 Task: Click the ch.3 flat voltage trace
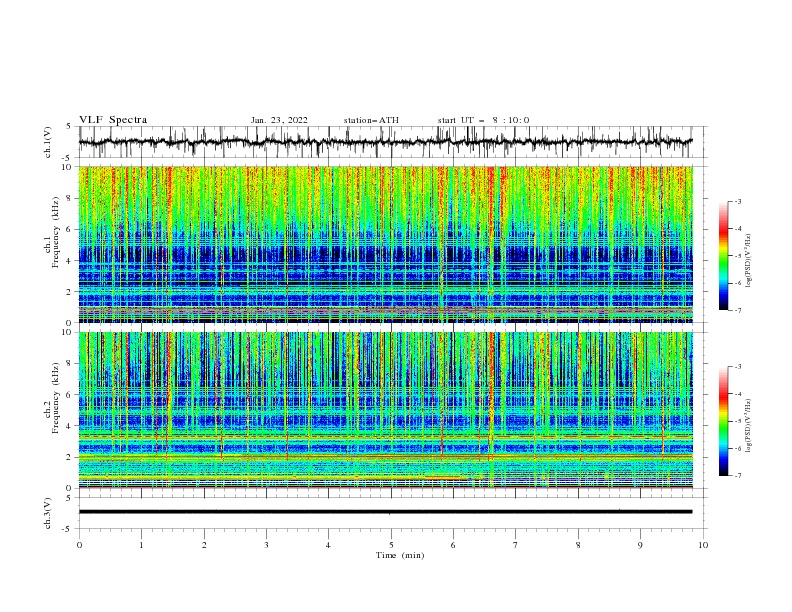385,512
